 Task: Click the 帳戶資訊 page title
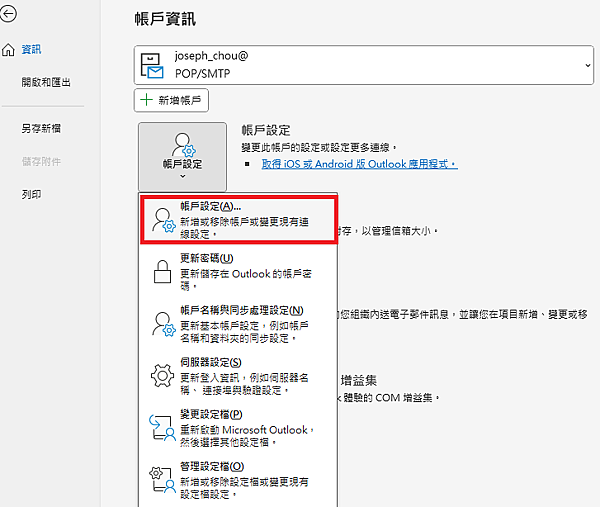[x=165, y=19]
